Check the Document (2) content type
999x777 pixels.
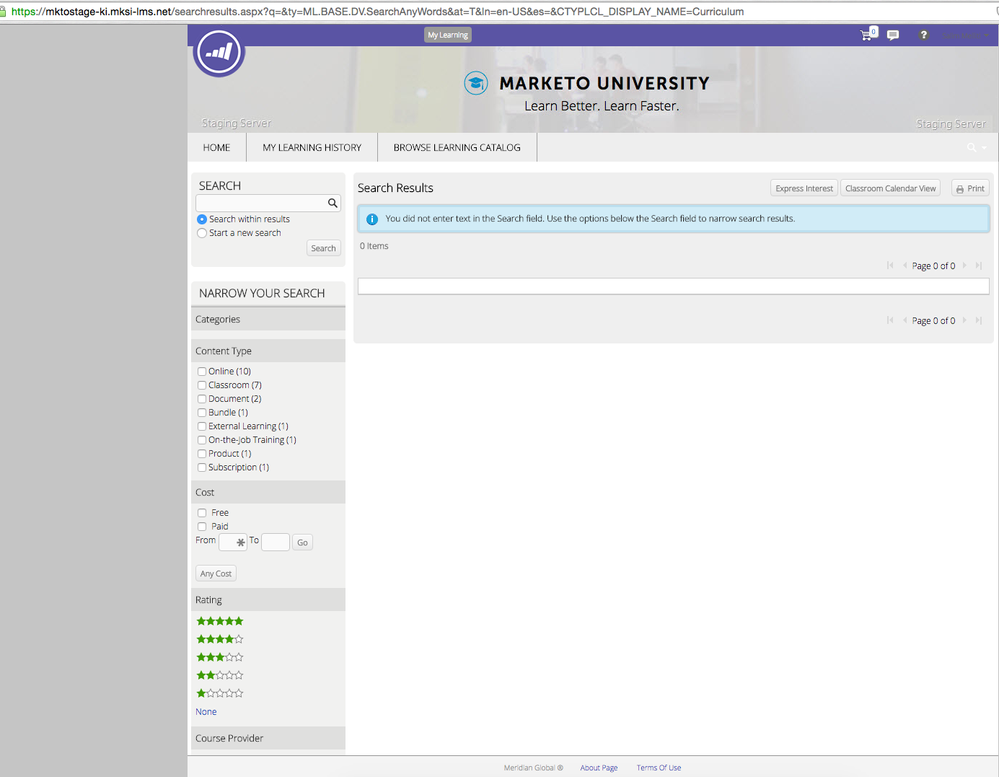click(x=202, y=399)
